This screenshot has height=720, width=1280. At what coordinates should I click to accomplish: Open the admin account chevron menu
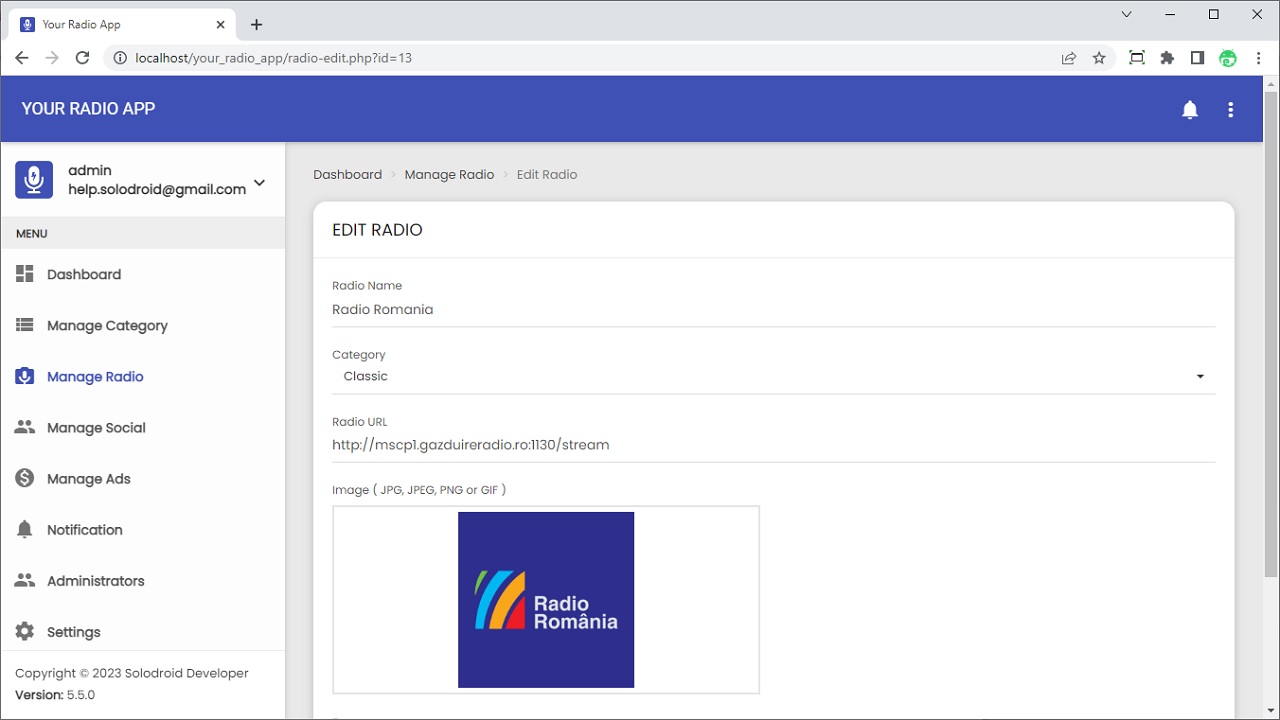[x=258, y=183]
